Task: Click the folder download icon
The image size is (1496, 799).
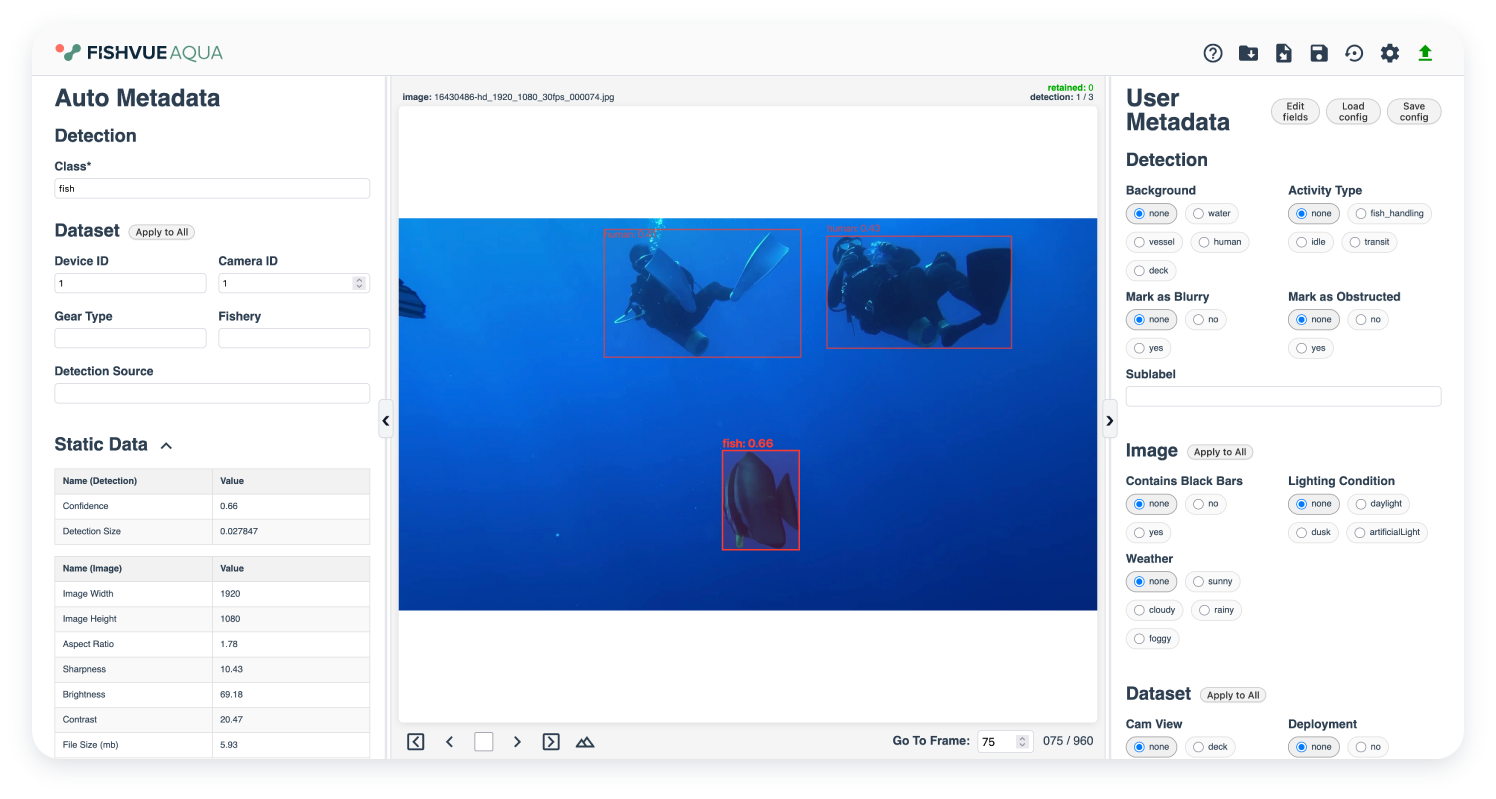Action: click(x=1248, y=53)
